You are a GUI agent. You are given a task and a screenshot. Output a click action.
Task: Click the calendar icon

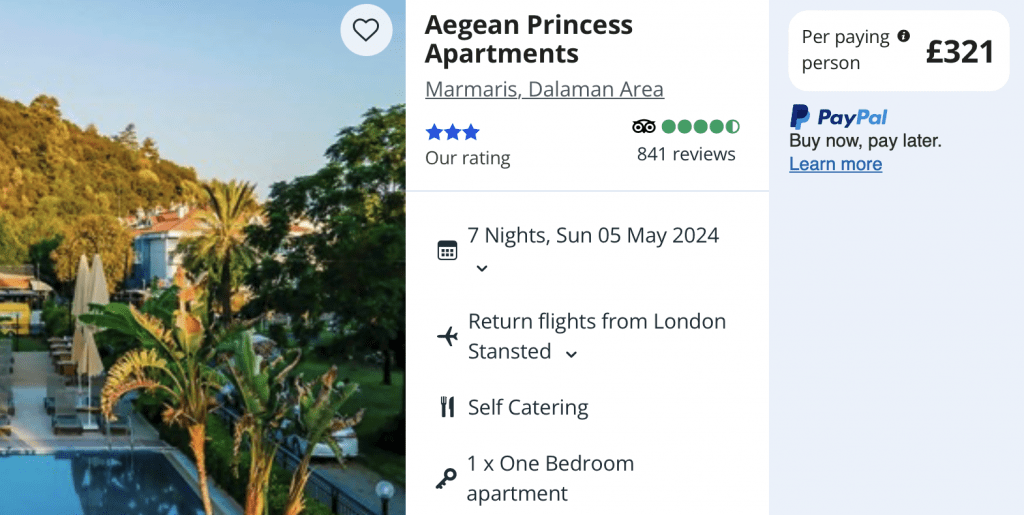pos(447,250)
